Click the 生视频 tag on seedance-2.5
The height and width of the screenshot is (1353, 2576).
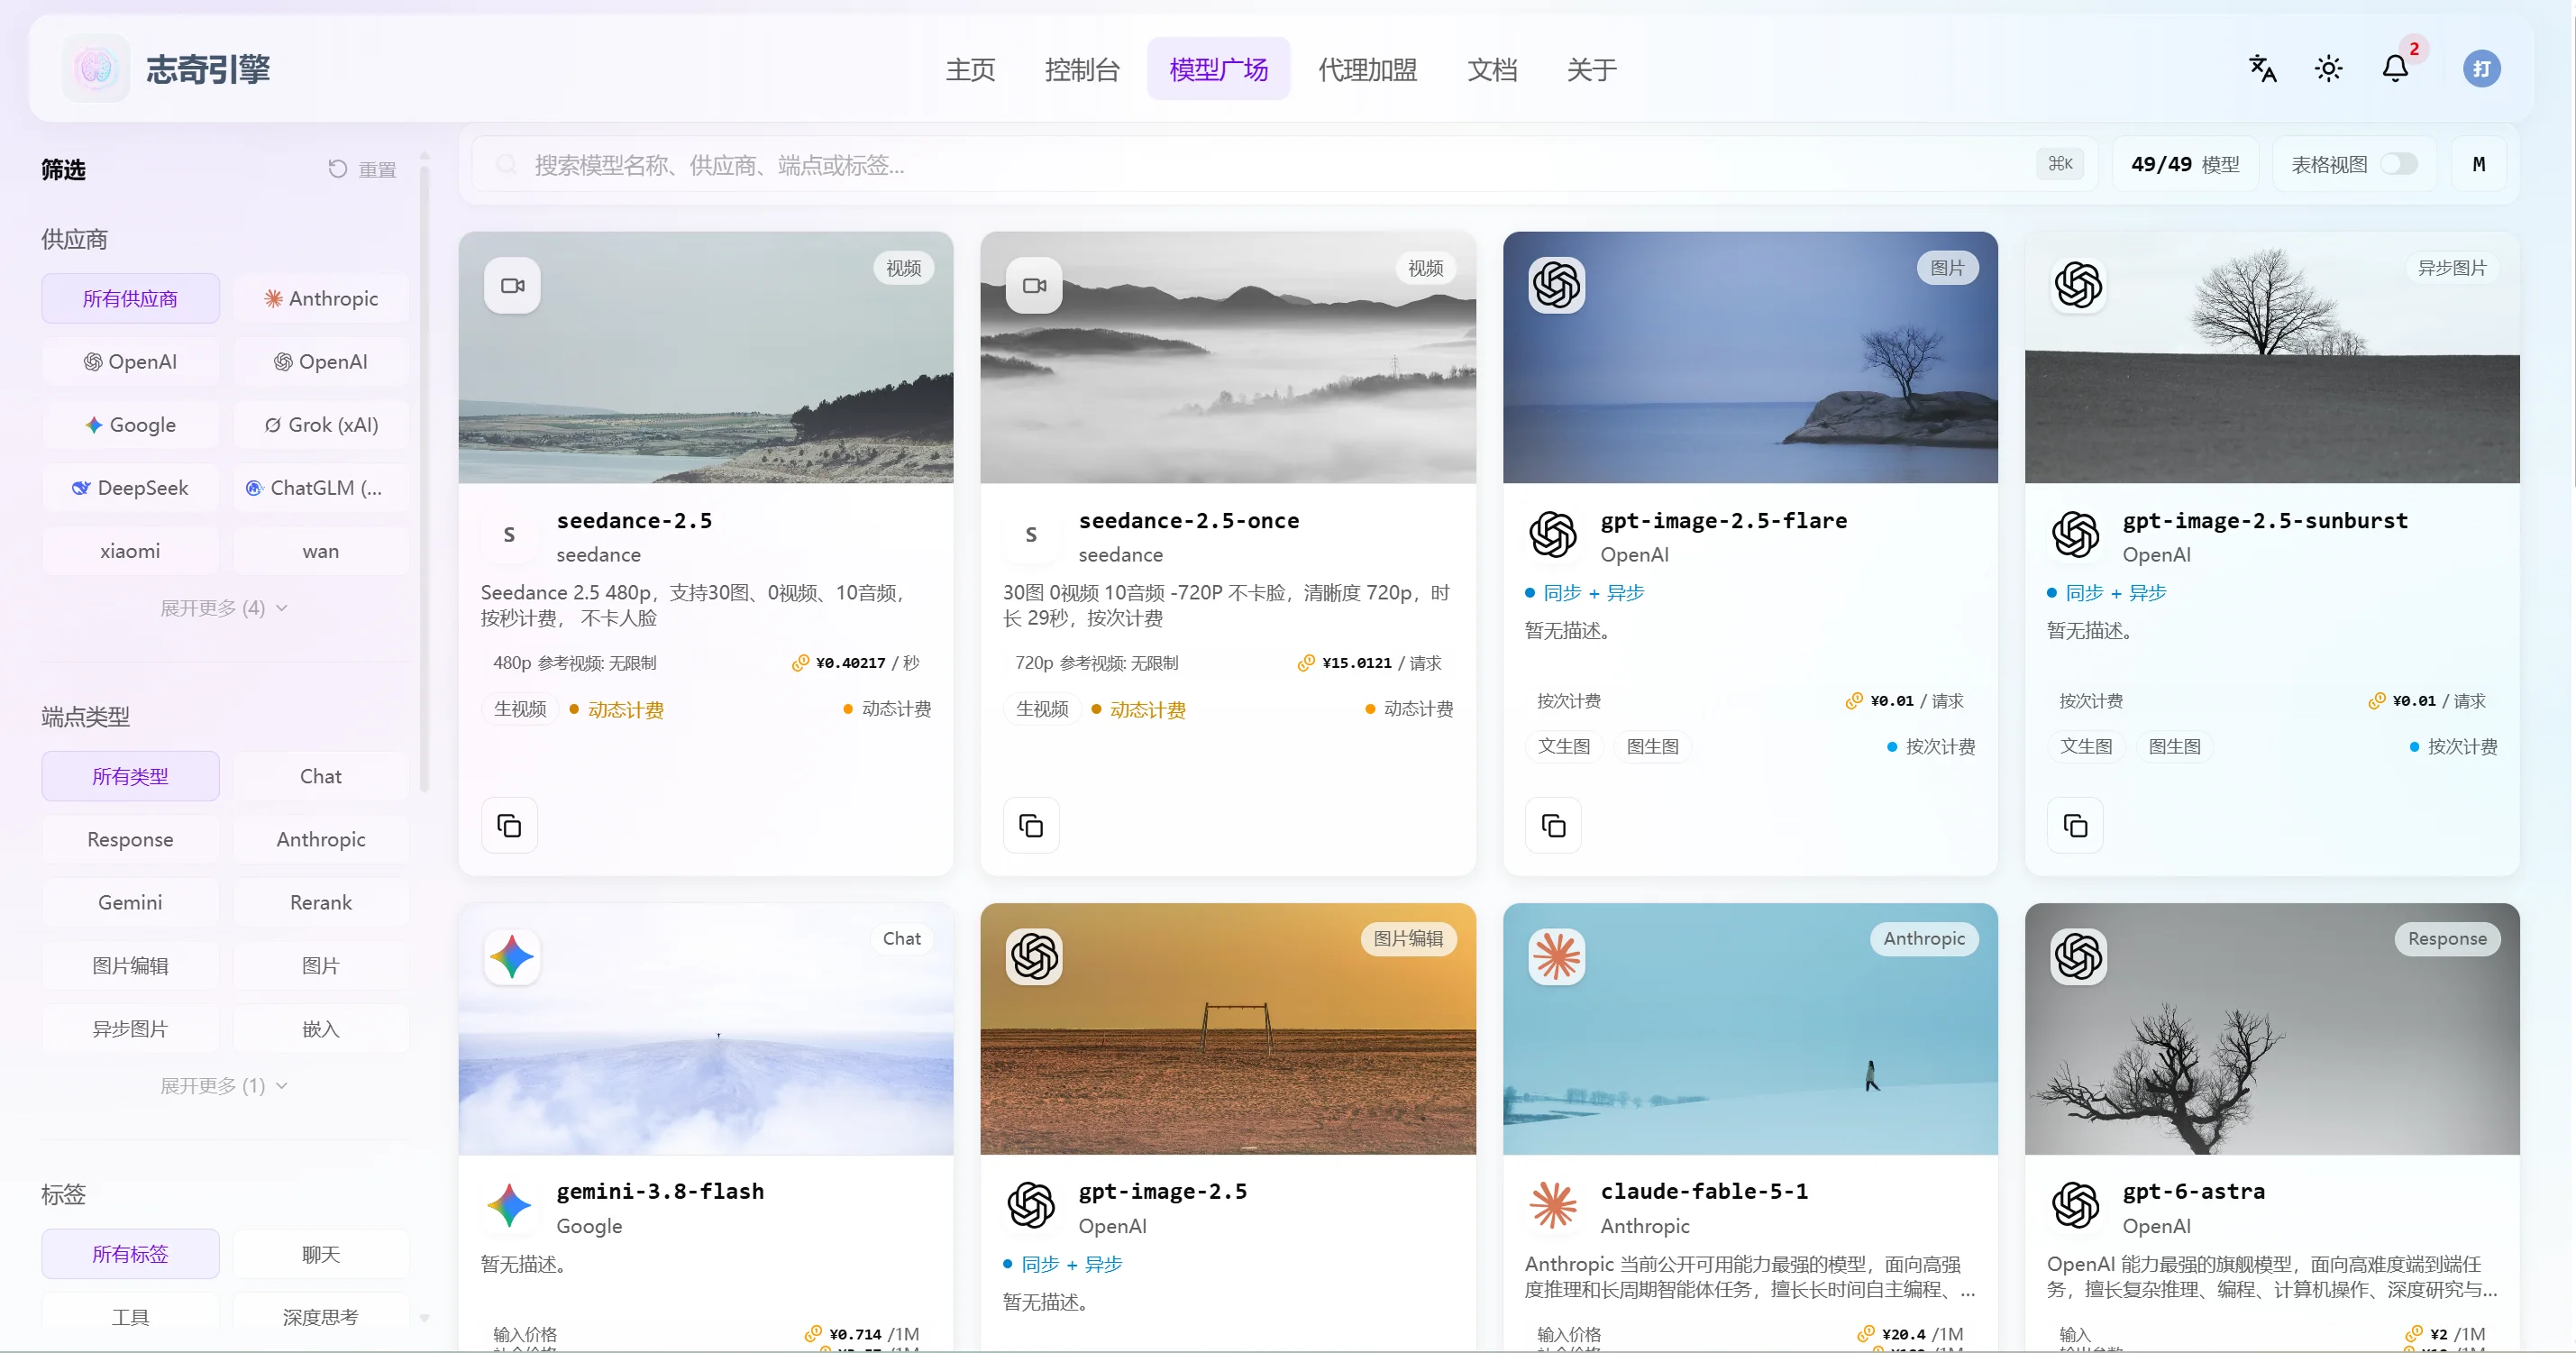[x=520, y=709]
